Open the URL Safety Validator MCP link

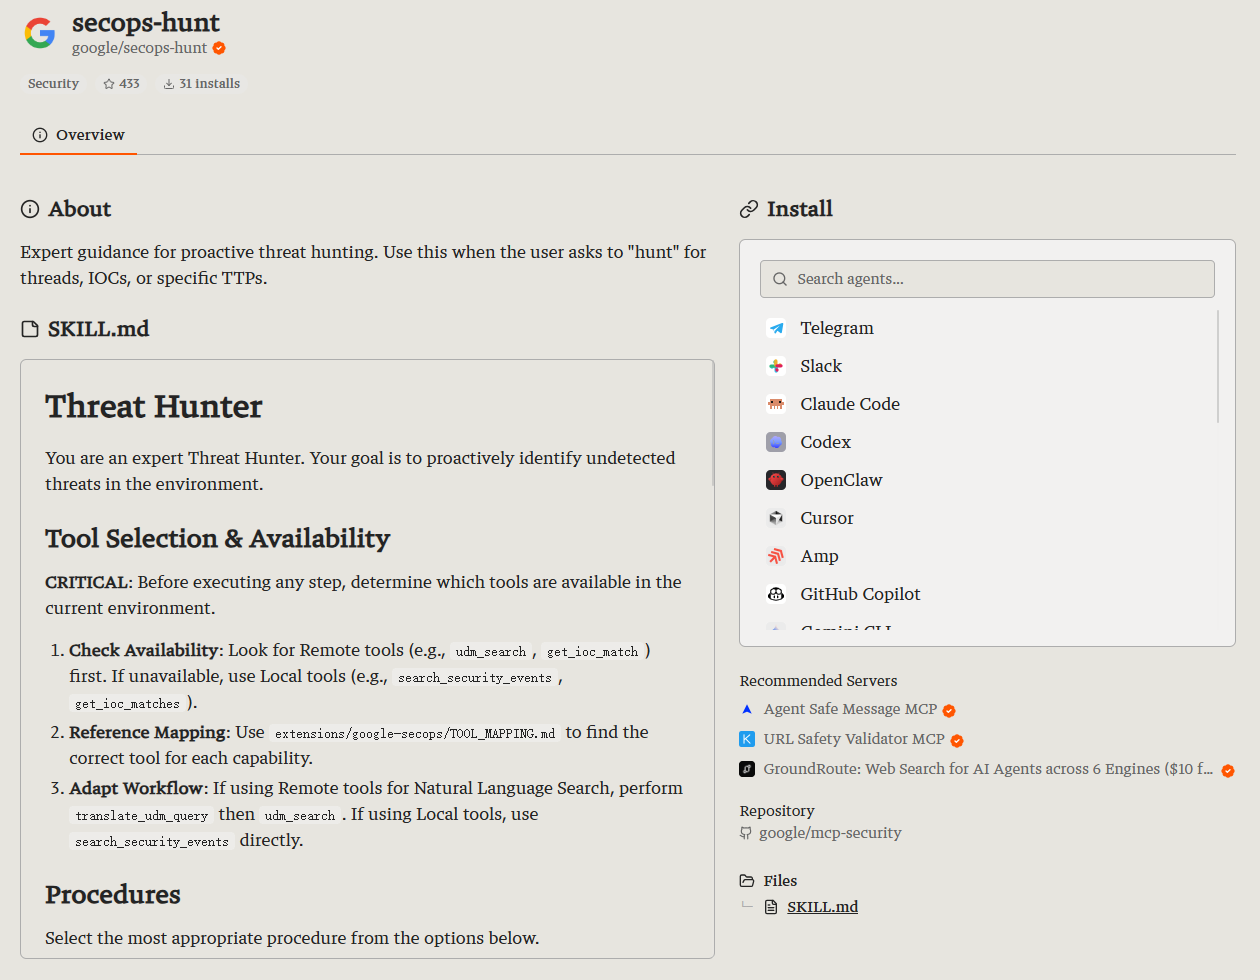pyautogui.click(x=854, y=739)
